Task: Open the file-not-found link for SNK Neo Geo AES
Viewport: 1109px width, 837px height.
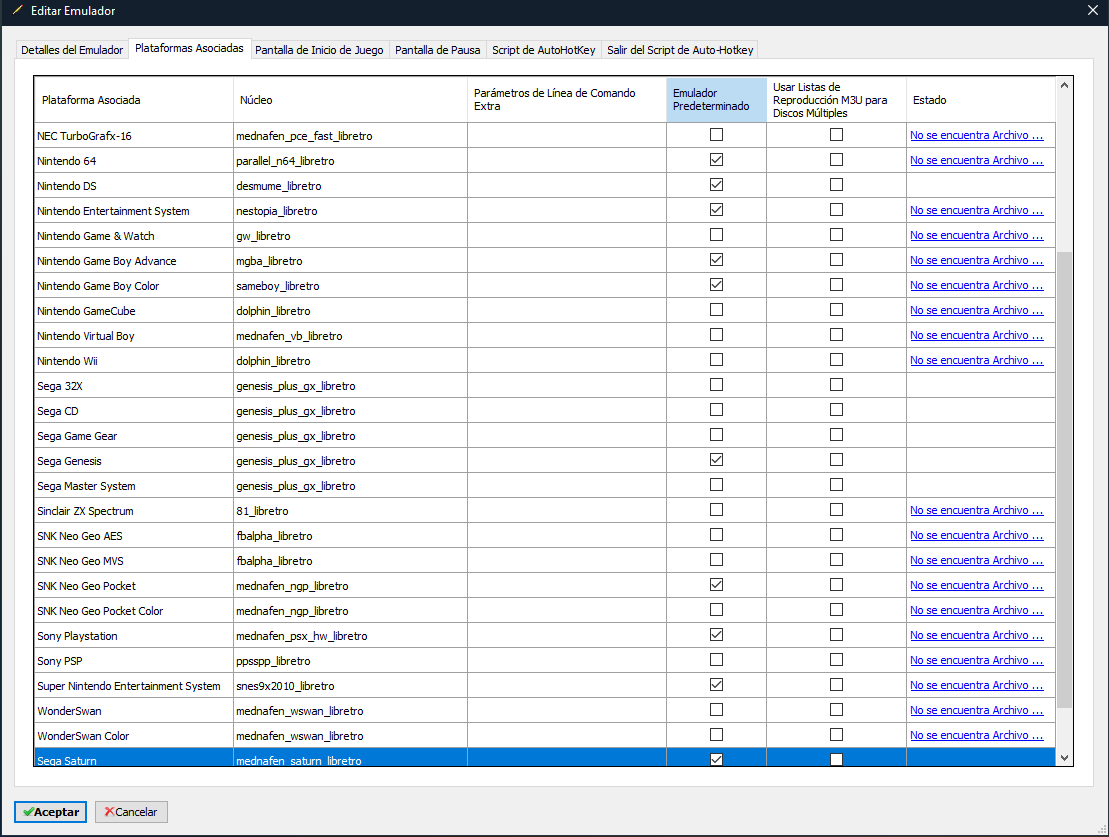Action: (977, 536)
